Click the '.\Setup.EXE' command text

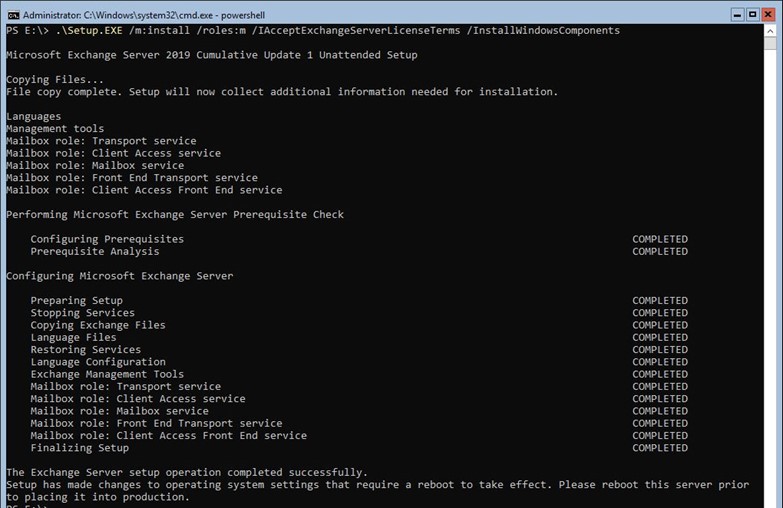pyautogui.click(x=89, y=30)
